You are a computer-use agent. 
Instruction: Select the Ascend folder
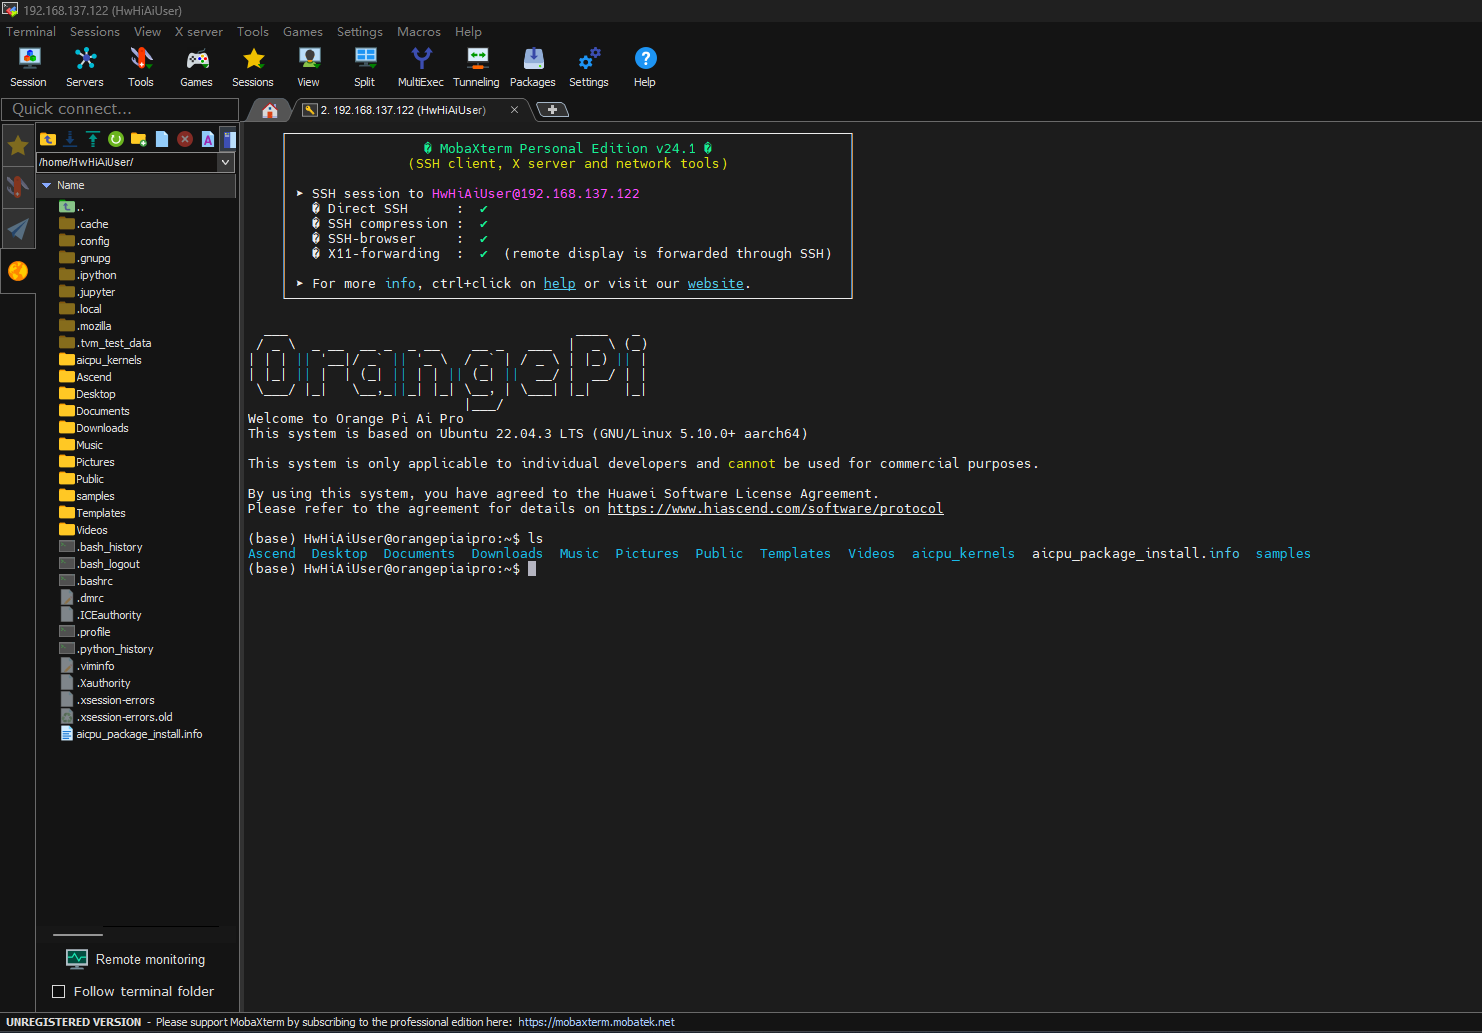[x=85, y=377]
